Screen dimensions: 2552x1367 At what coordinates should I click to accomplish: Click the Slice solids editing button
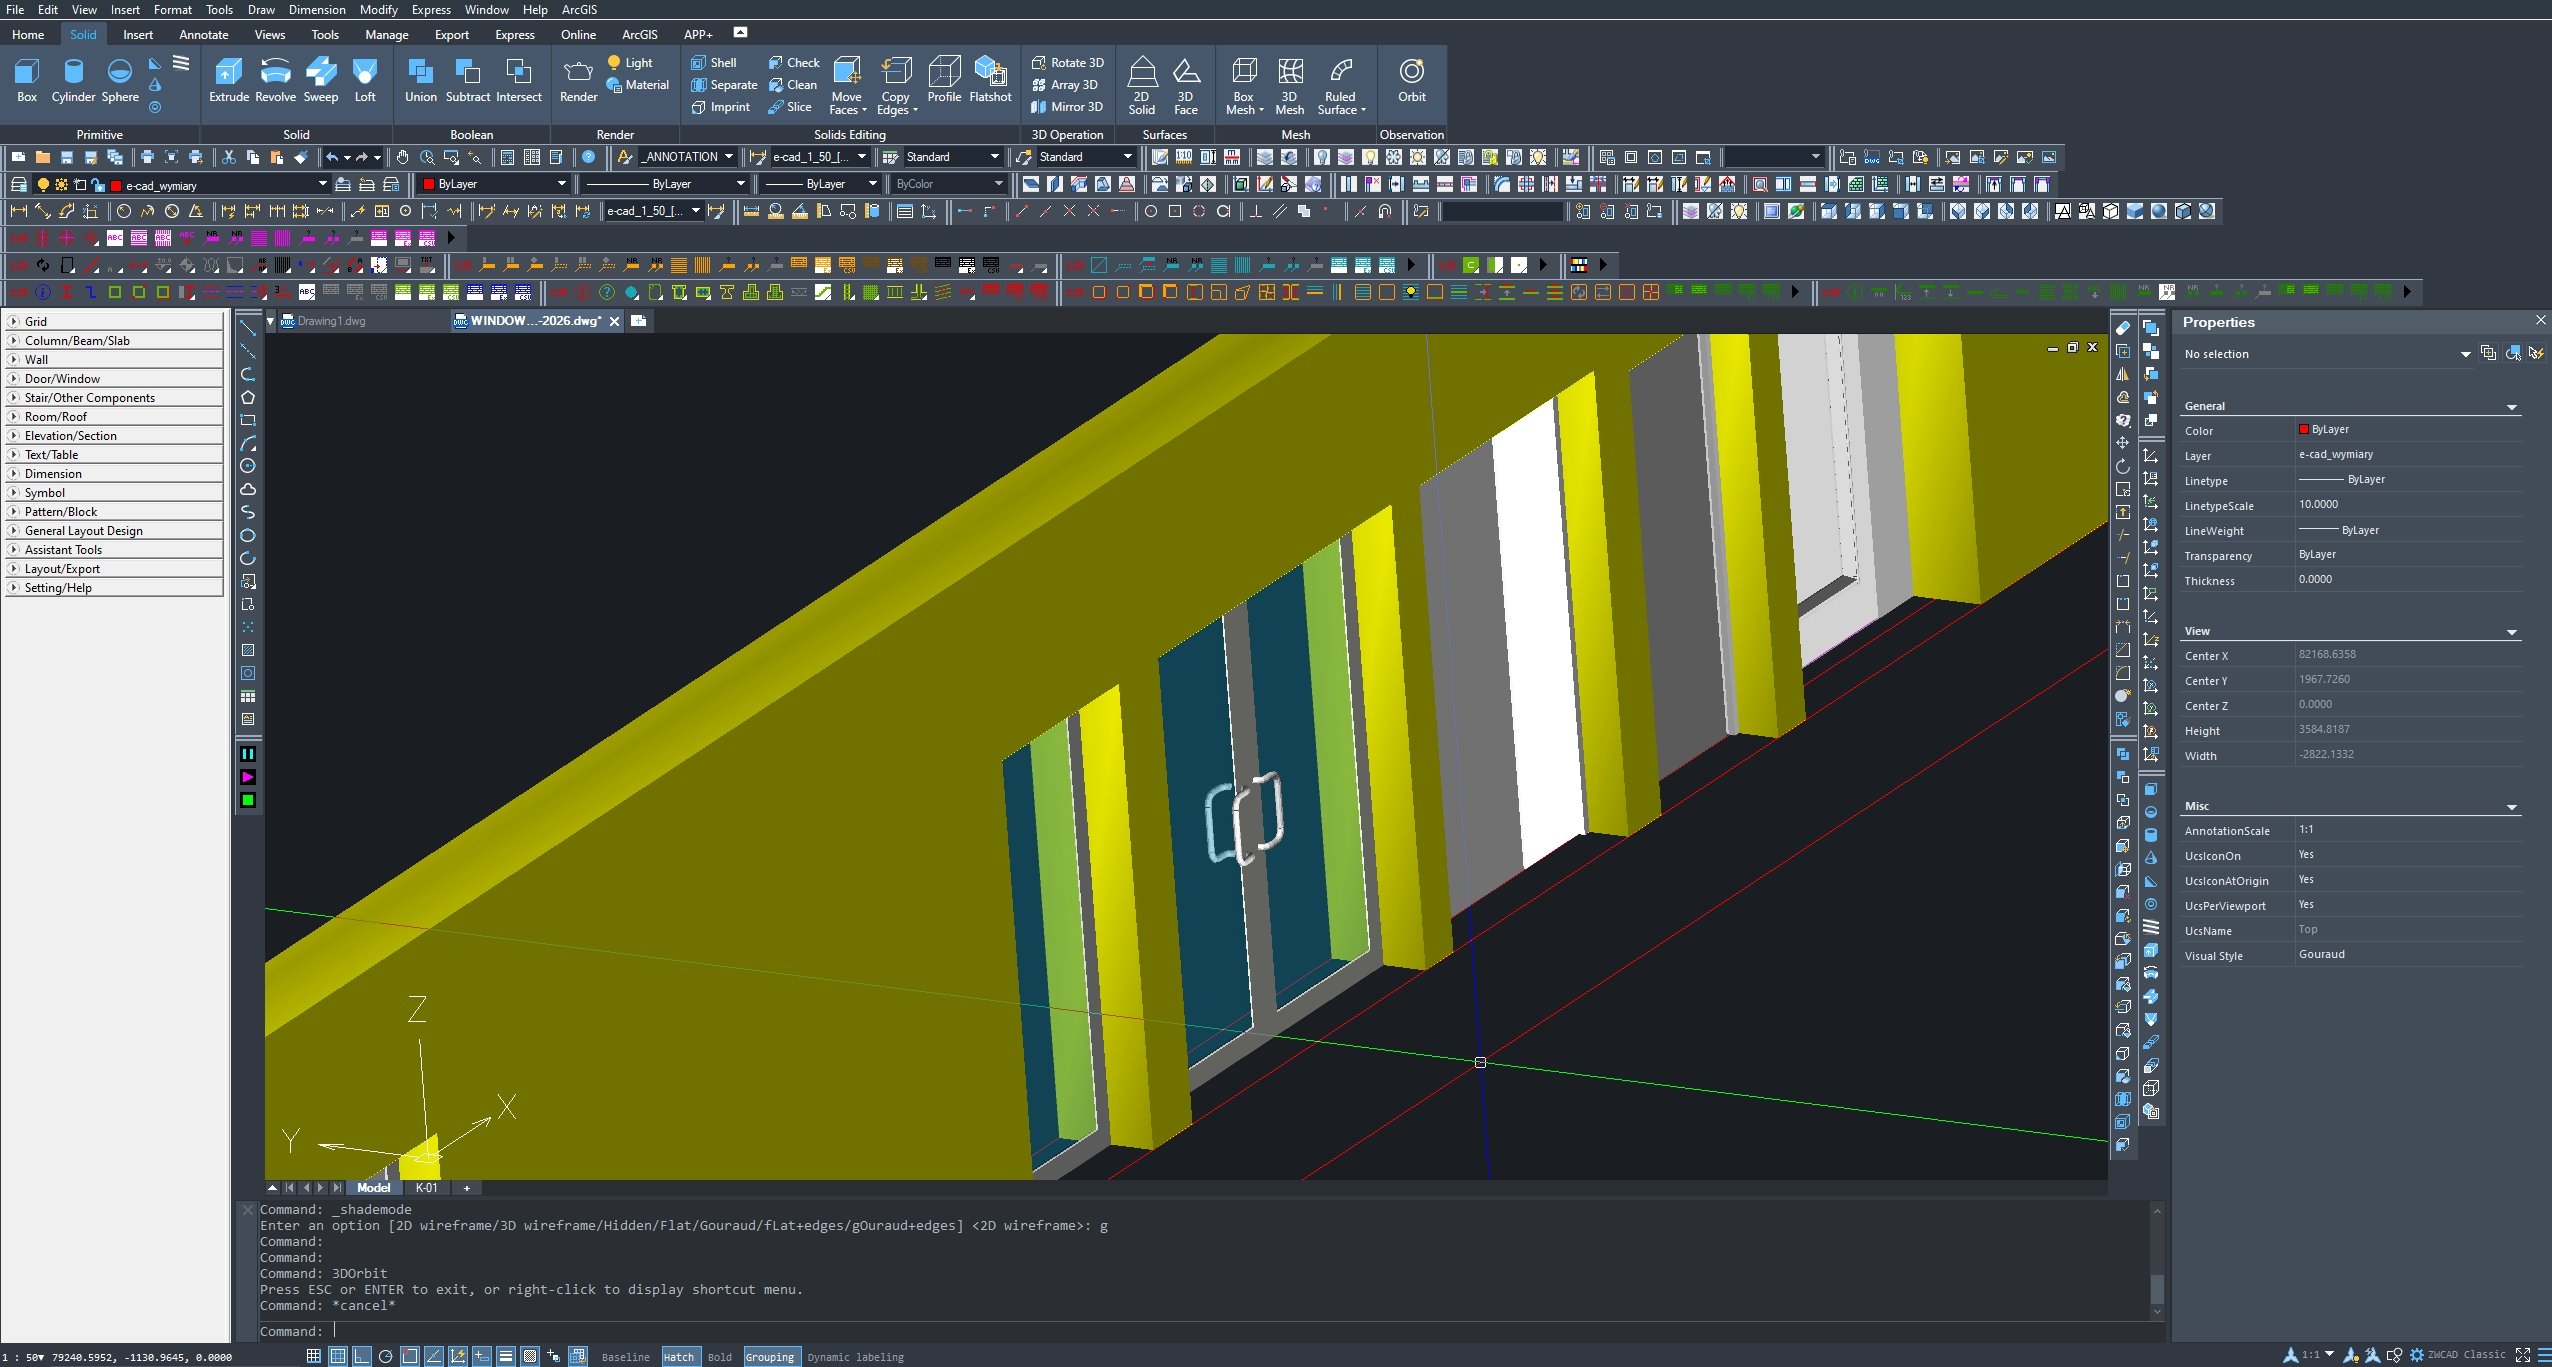coord(790,107)
